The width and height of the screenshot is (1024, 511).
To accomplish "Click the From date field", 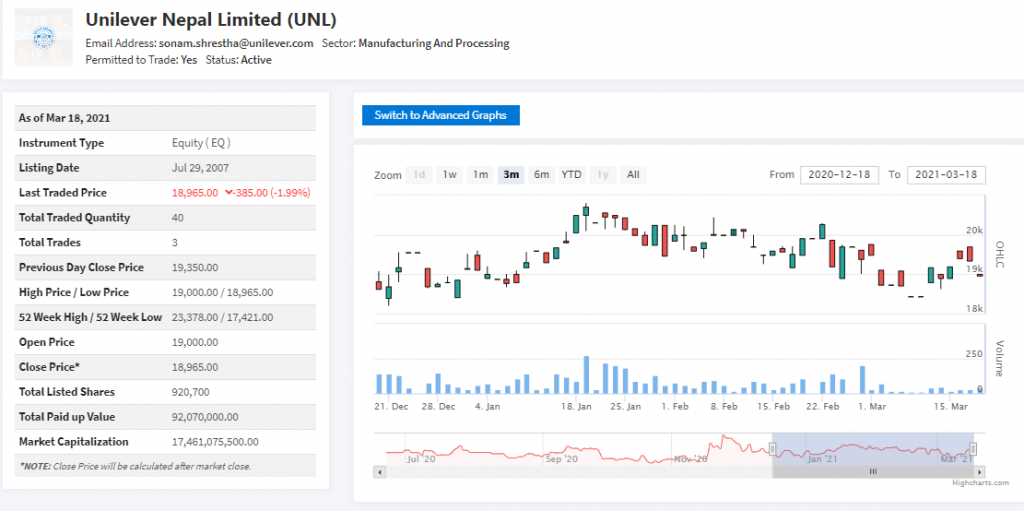I will tap(839, 175).
